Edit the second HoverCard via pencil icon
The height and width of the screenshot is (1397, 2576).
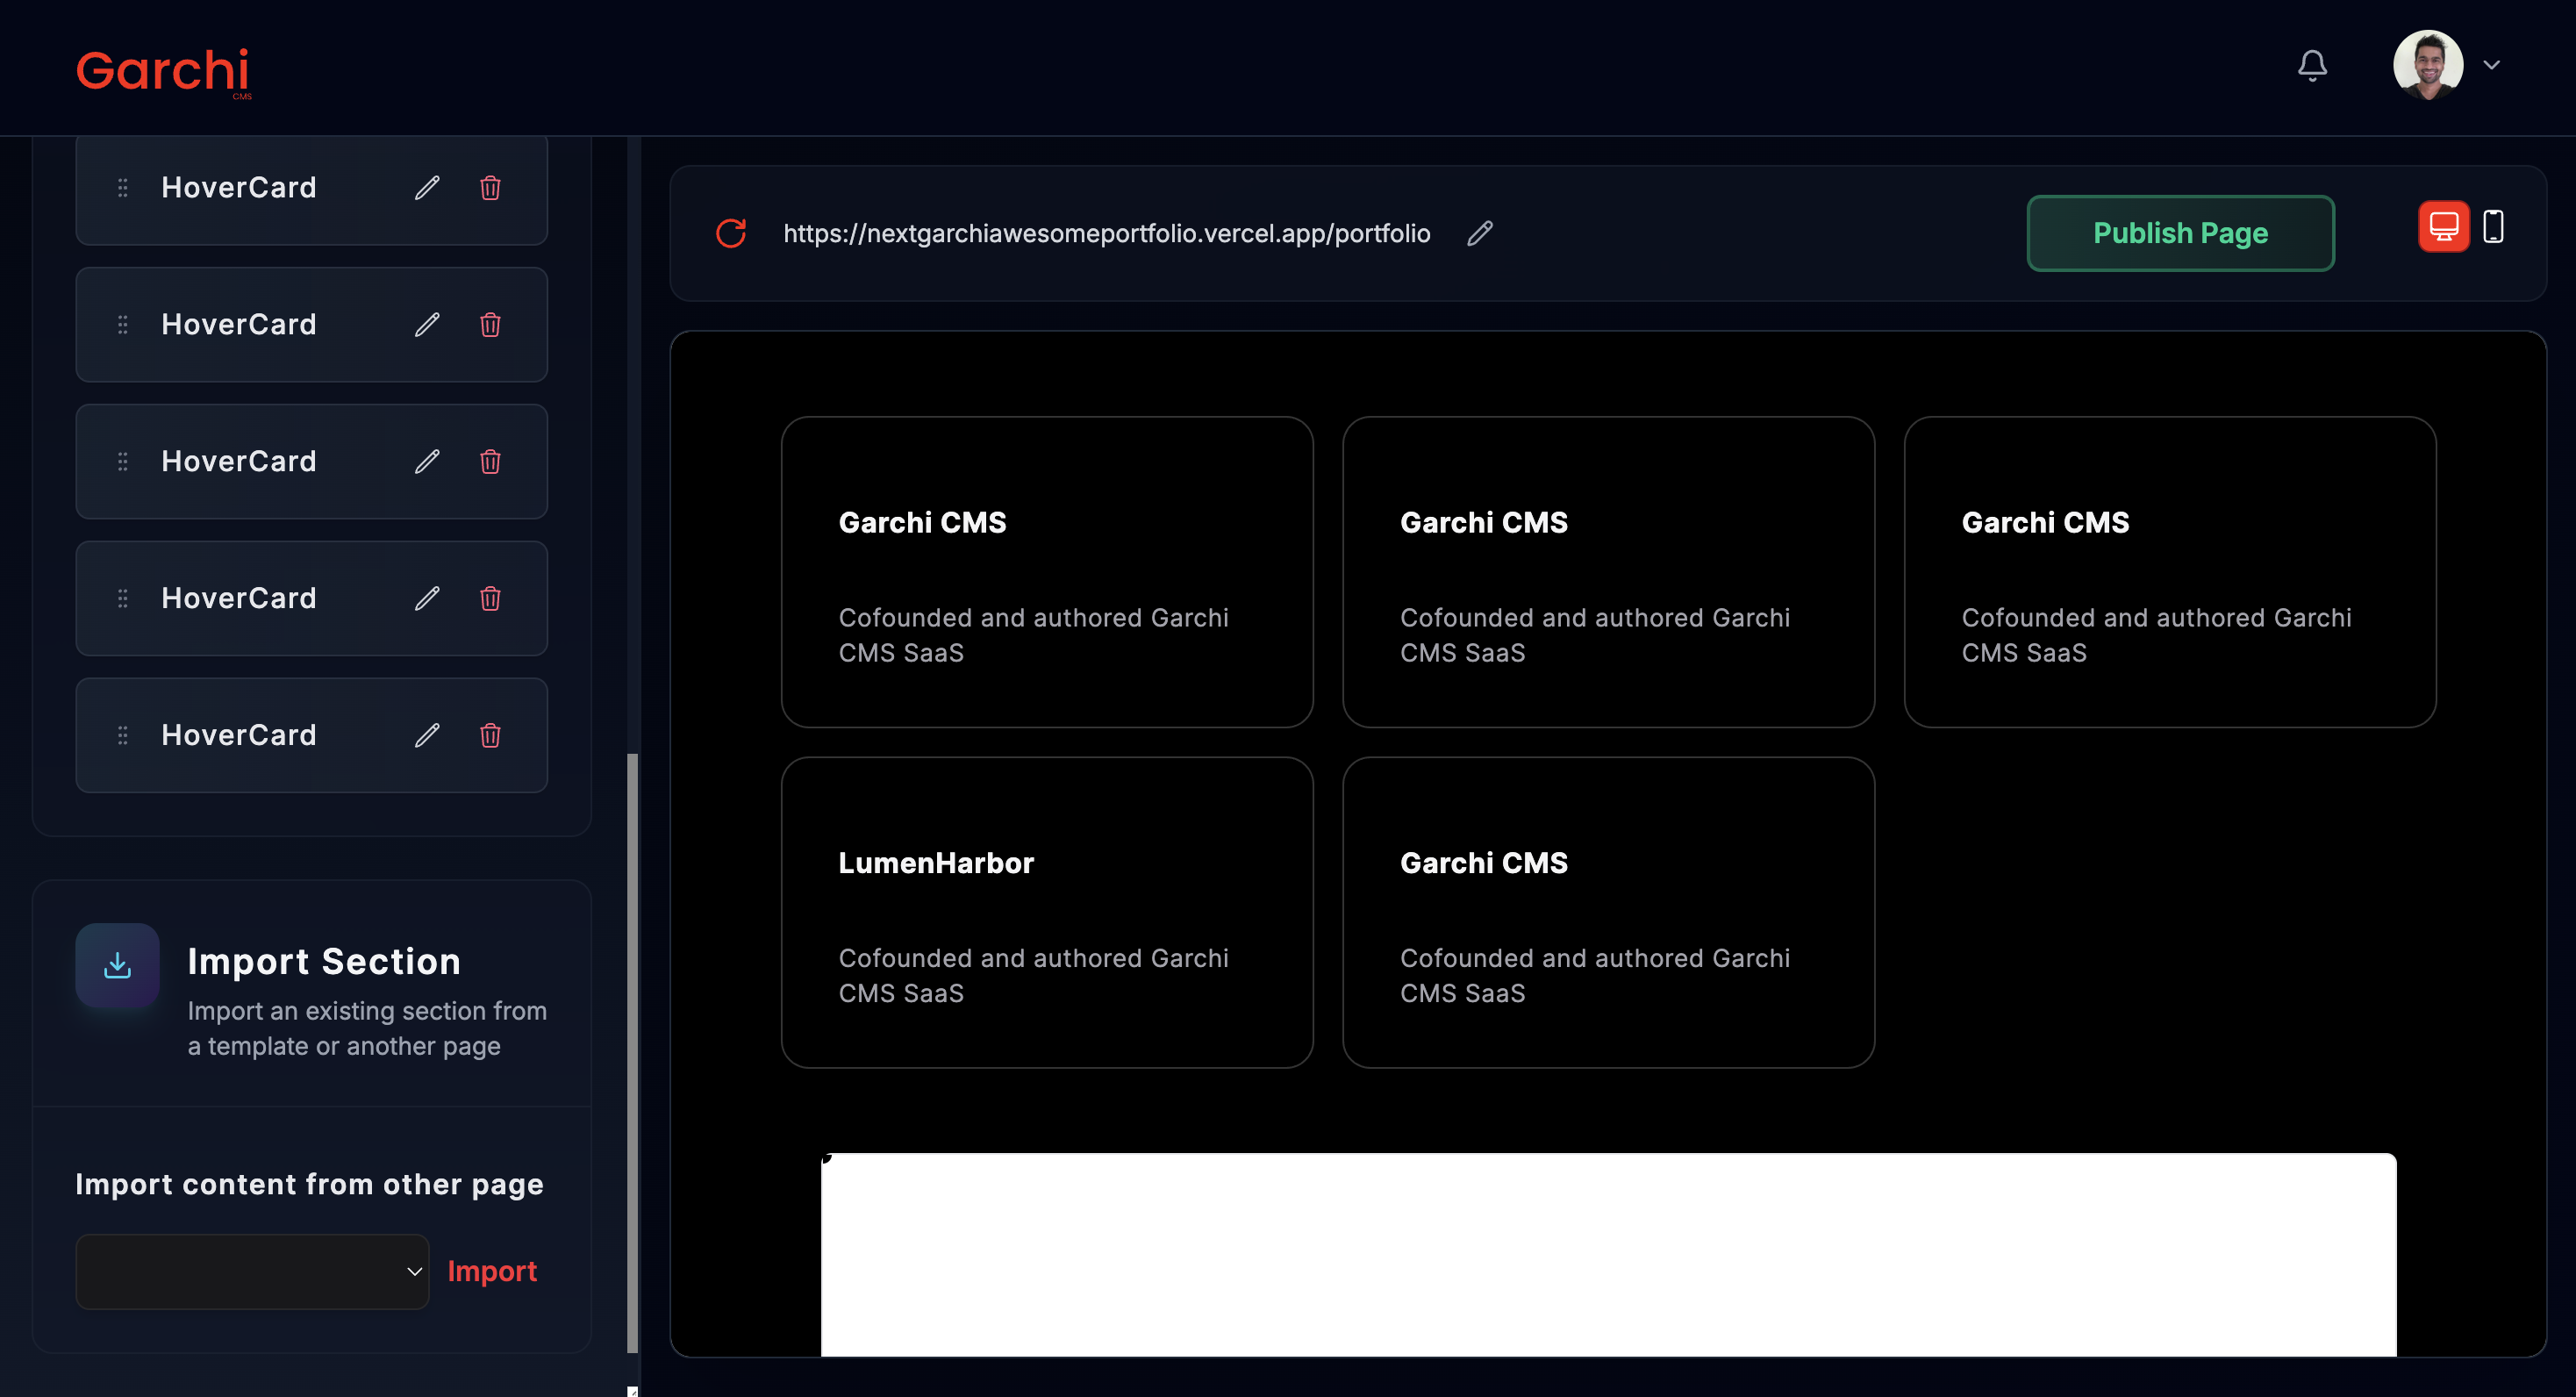click(427, 325)
